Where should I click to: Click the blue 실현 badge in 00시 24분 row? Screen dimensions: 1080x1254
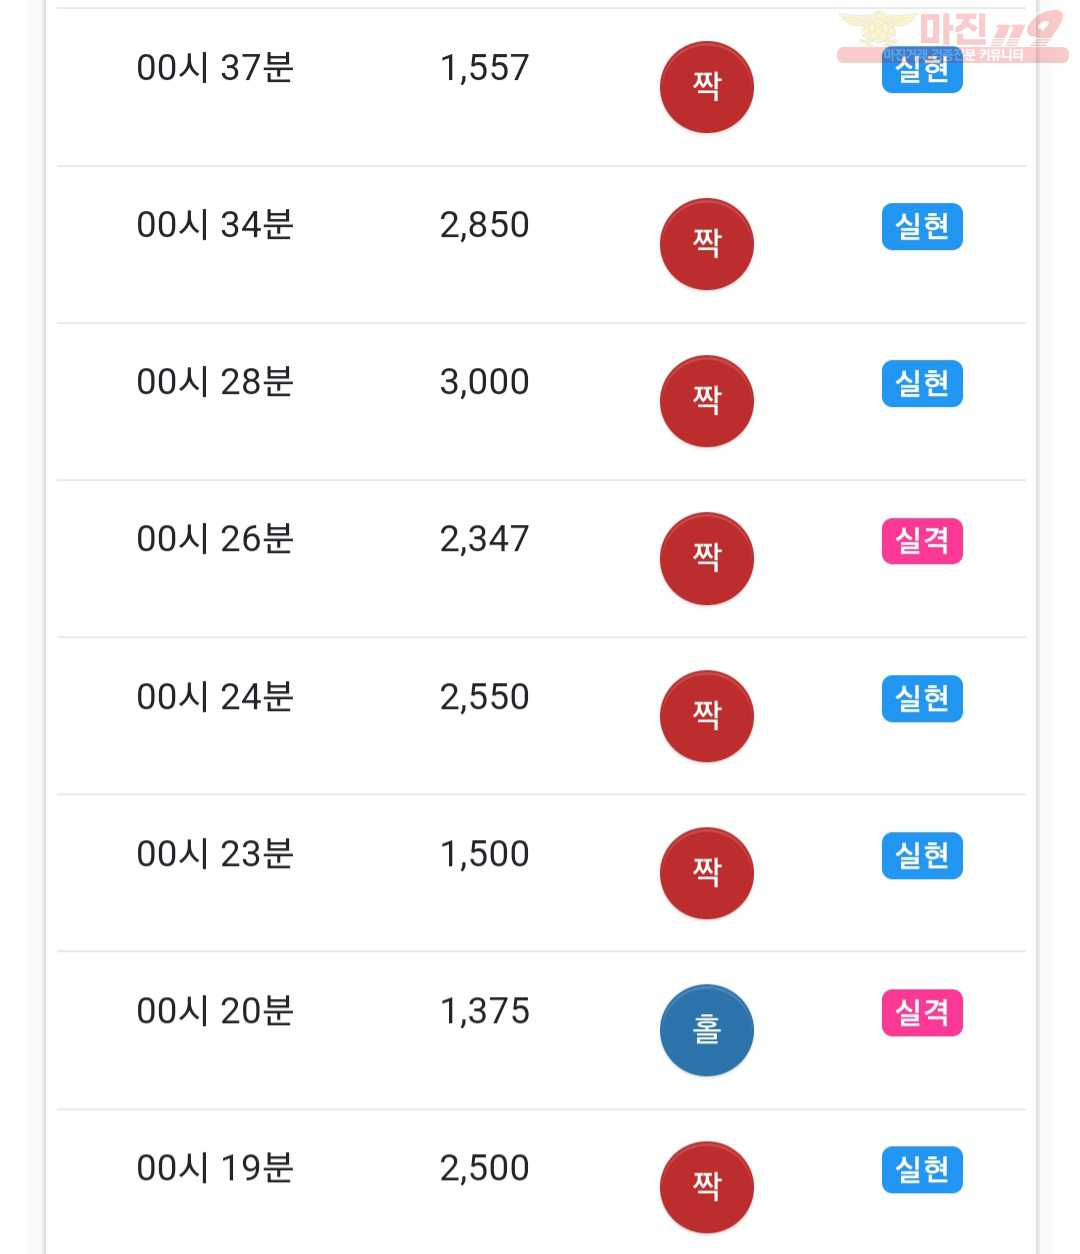point(922,698)
